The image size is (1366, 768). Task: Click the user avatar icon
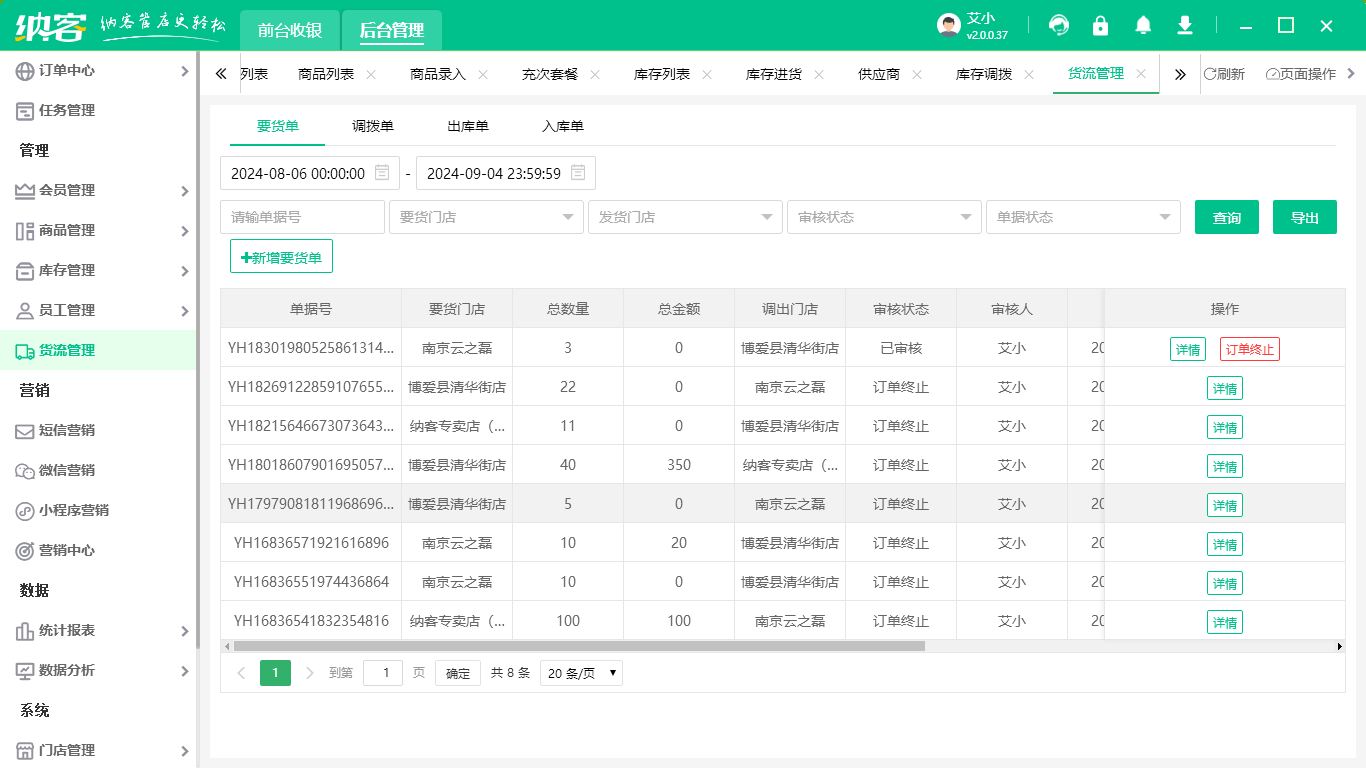(948, 26)
